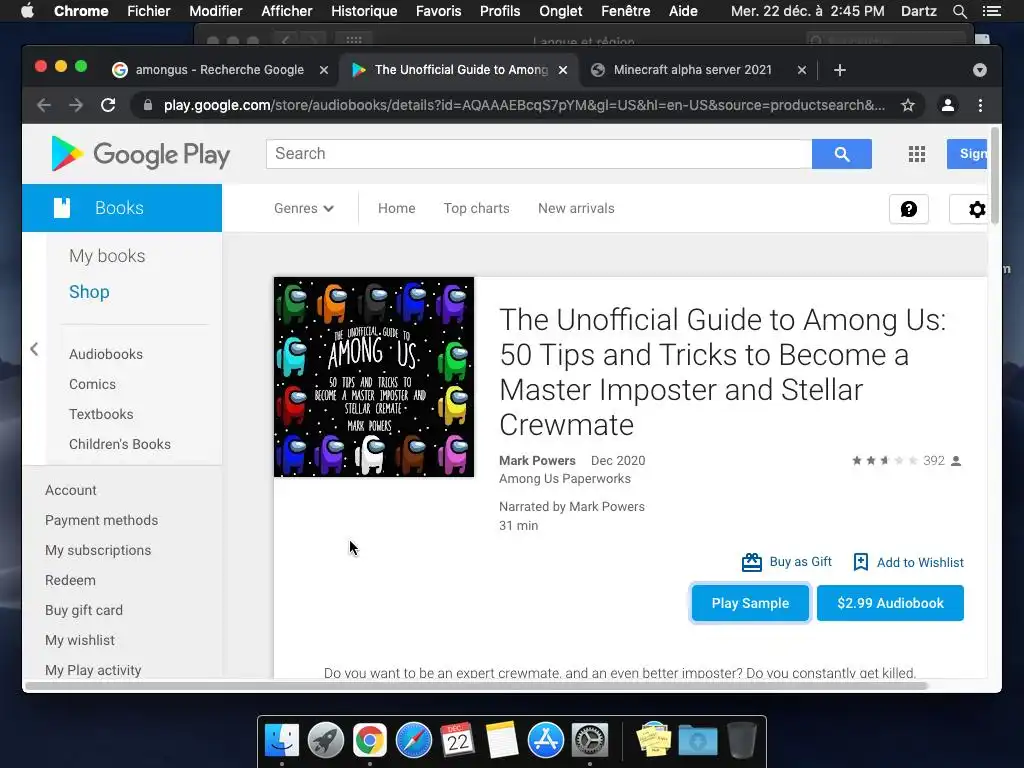Click the Chrome address bar URL
1024x768 pixels.
pyautogui.click(x=524, y=105)
